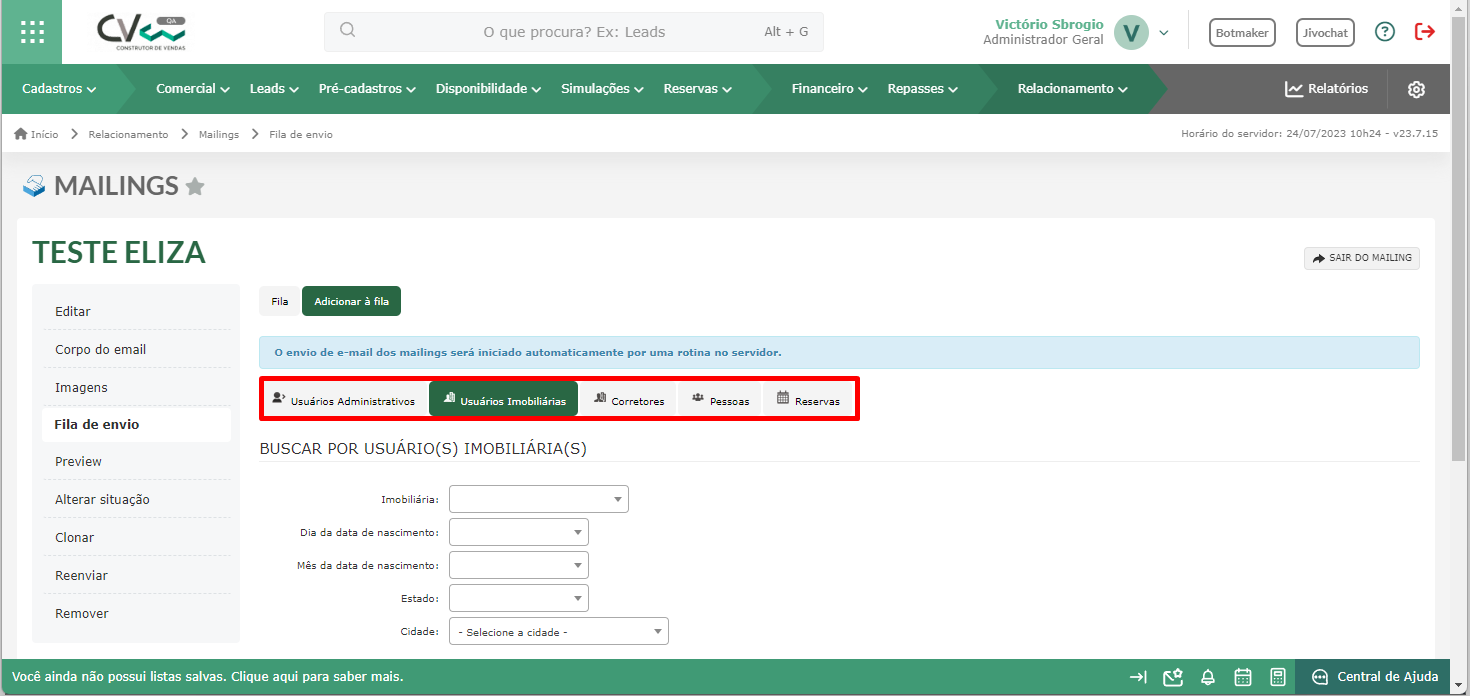Screen dimensions: 1470x696
Task: Click the saved lists notice in bottom bar
Action: pos(208,677)
